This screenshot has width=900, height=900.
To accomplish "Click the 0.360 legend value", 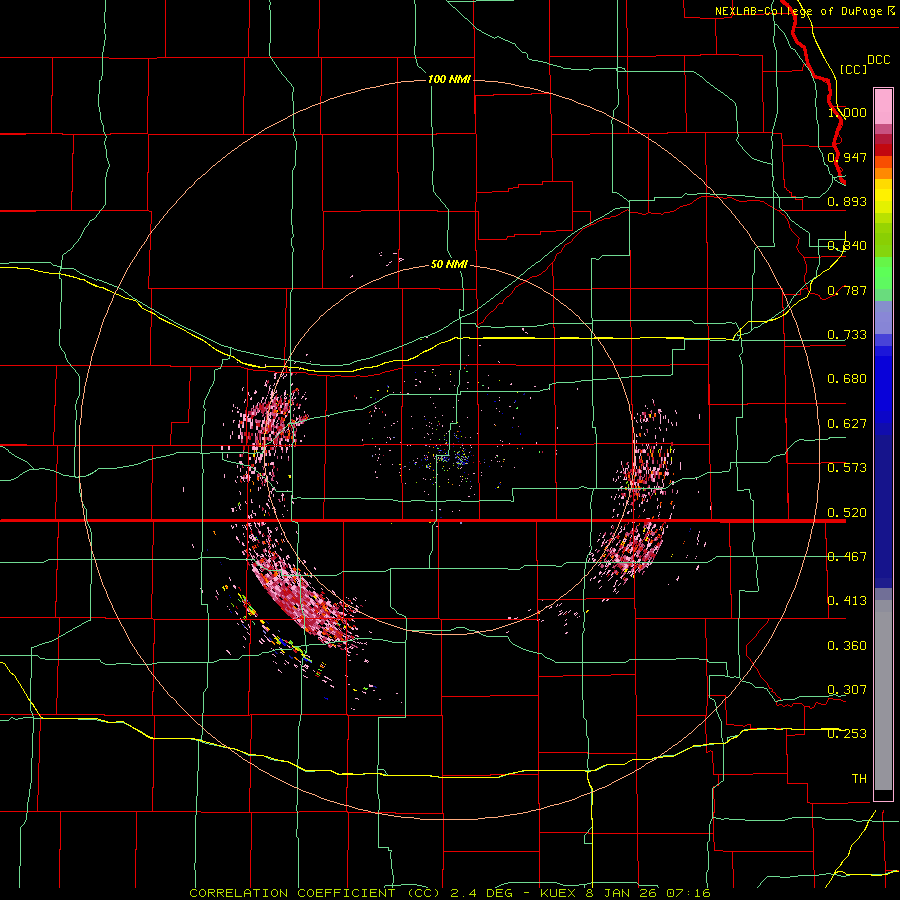I will click(847, 646).
